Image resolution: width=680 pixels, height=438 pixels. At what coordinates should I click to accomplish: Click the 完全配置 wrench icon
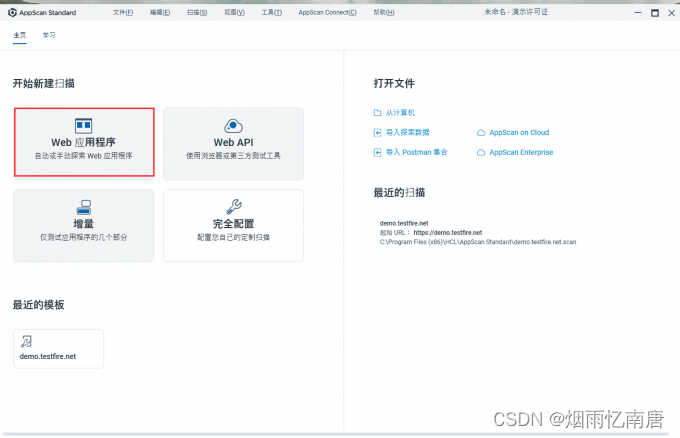pyautogui.click(x=234, y=207)
